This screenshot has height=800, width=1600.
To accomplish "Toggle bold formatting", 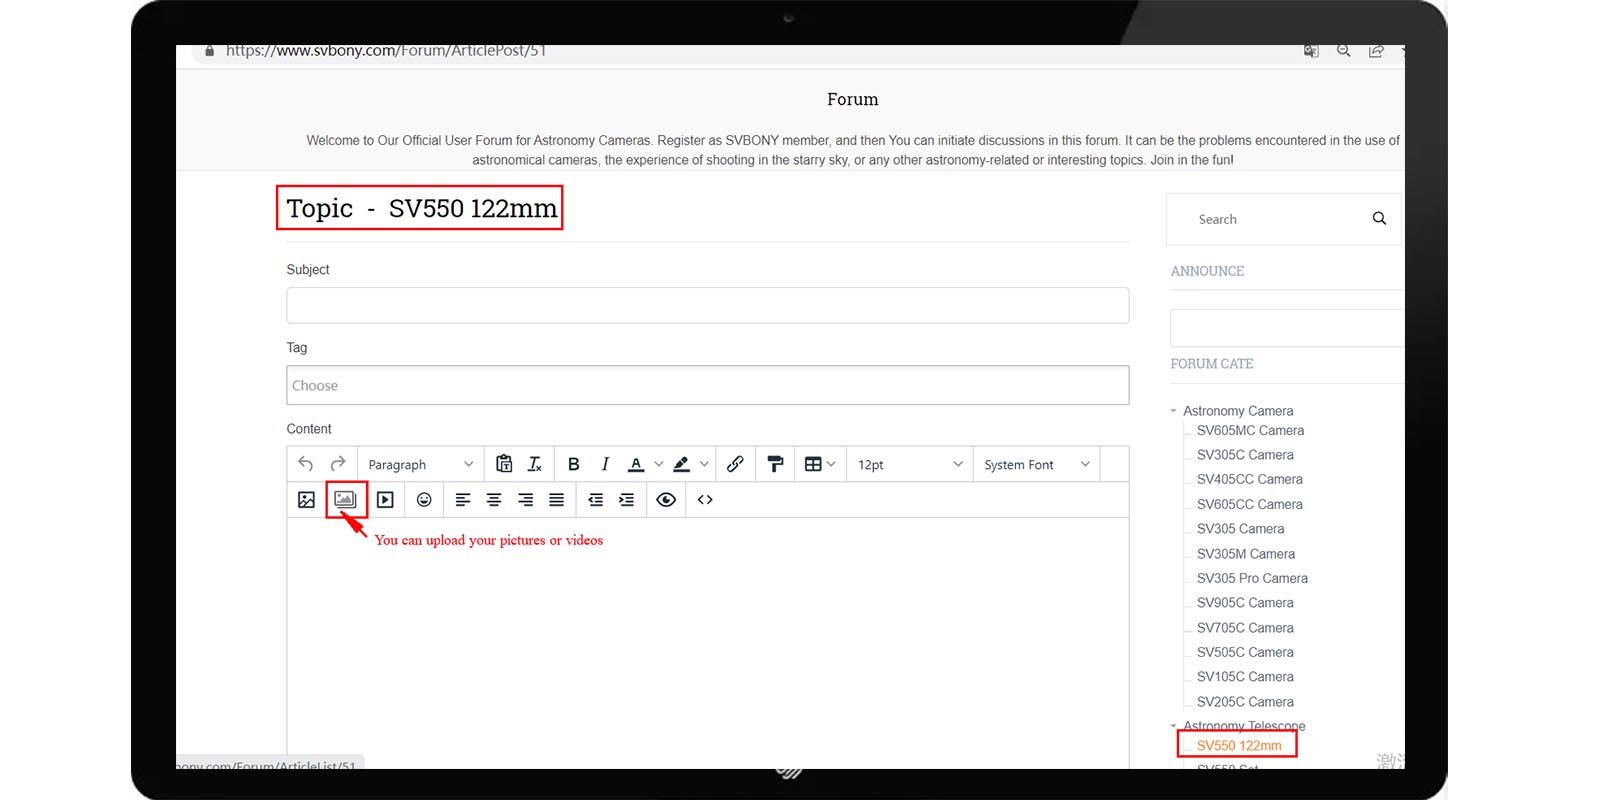I will (x=573, y=464).
